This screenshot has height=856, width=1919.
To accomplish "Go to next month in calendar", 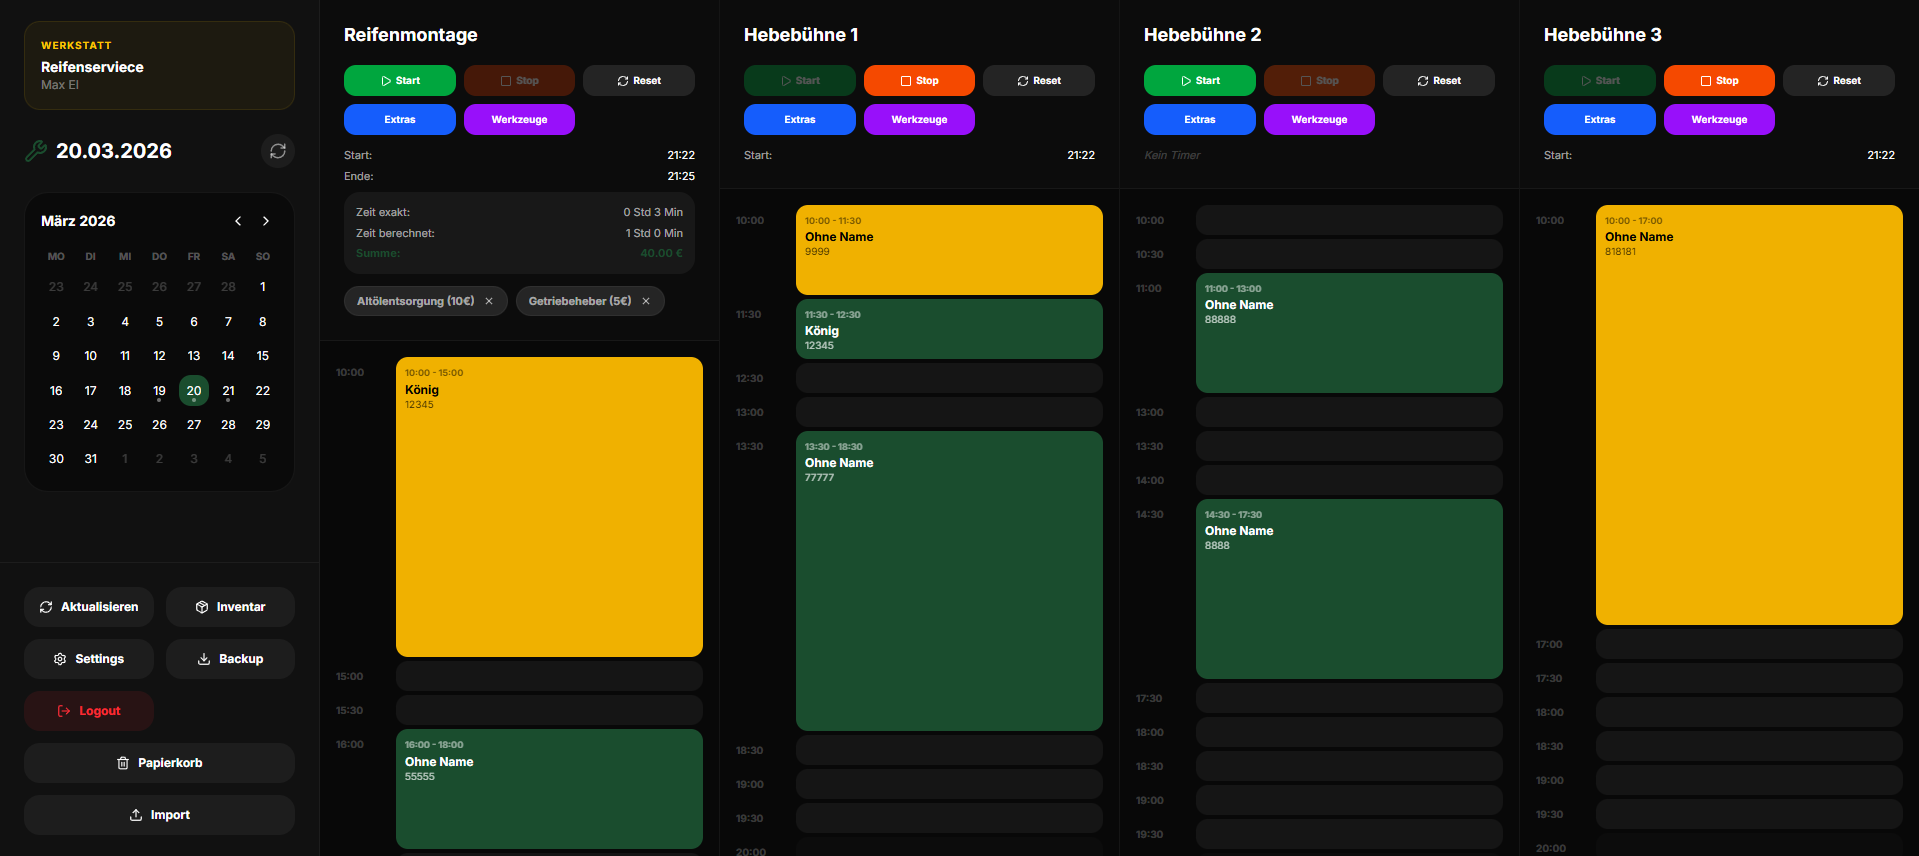I will (266, 221).
